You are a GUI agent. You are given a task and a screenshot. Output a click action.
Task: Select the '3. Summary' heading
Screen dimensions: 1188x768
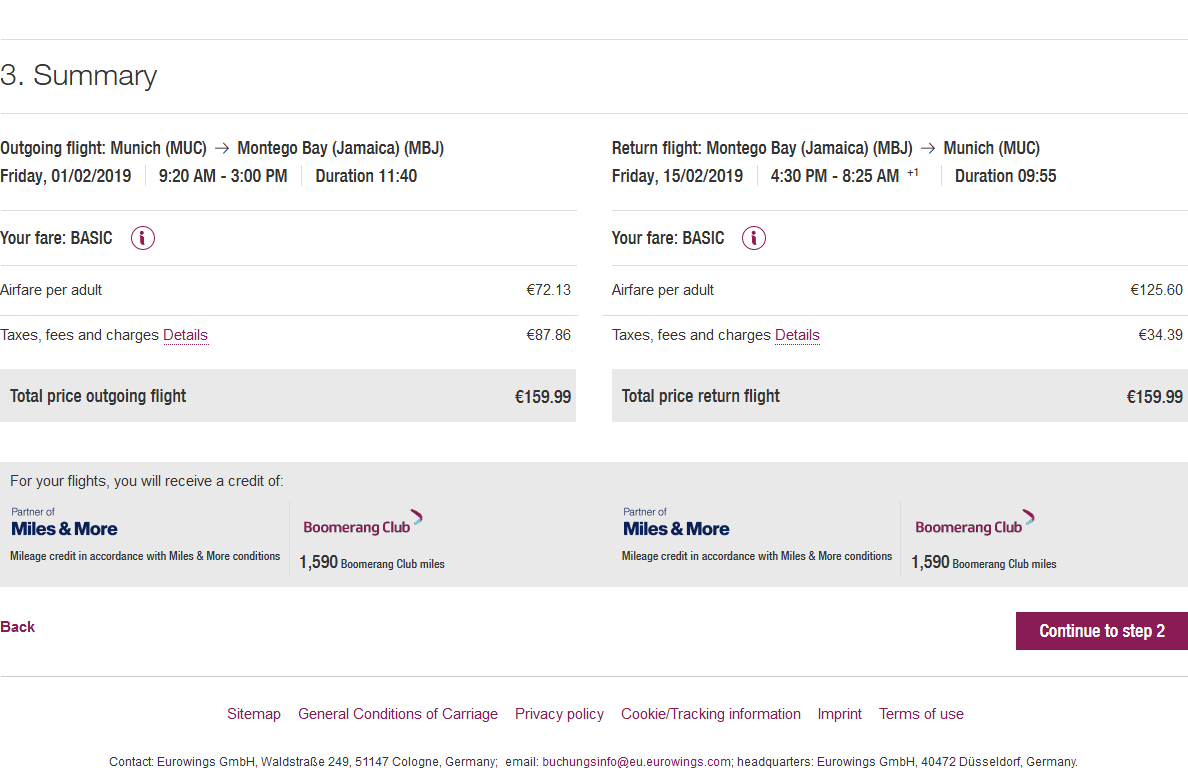79,75
